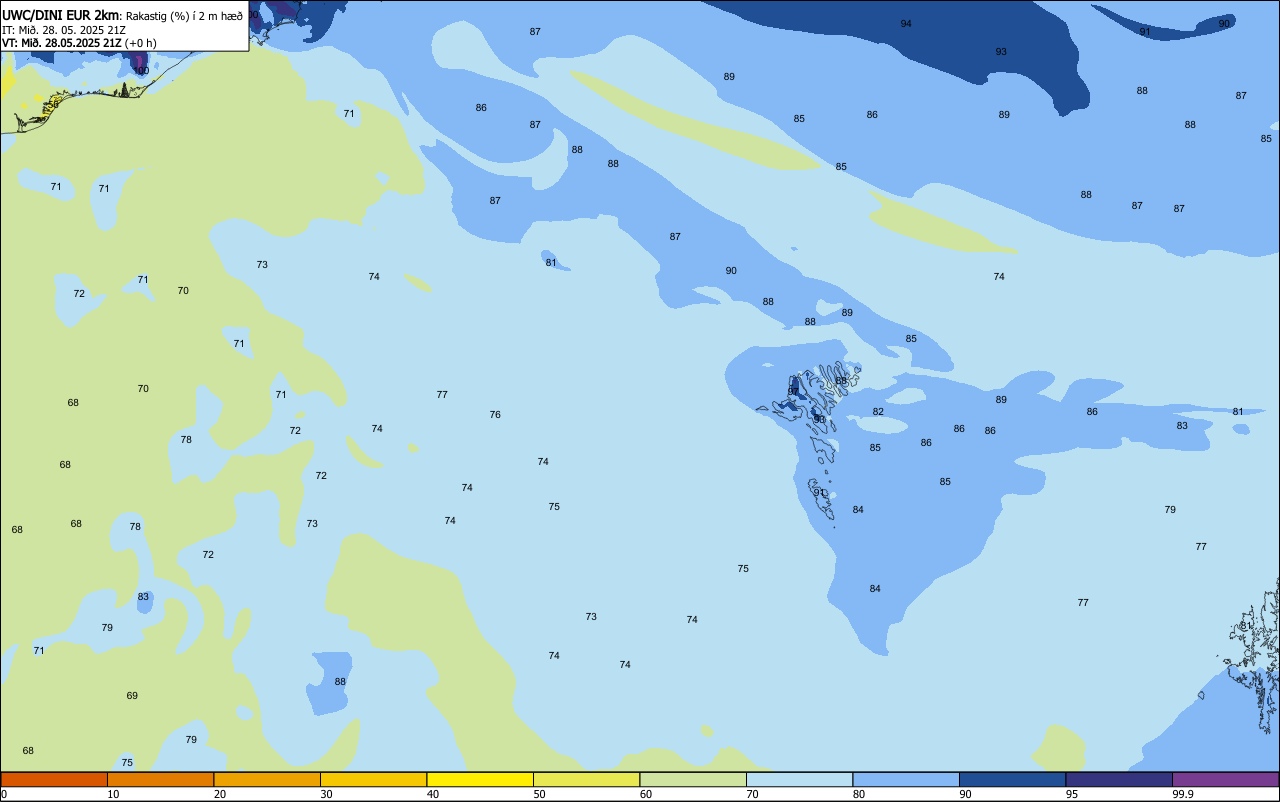Click the humidity value 76 on the map
Viewport: 1280px width, 802px height.
click(x=495, y=414)
